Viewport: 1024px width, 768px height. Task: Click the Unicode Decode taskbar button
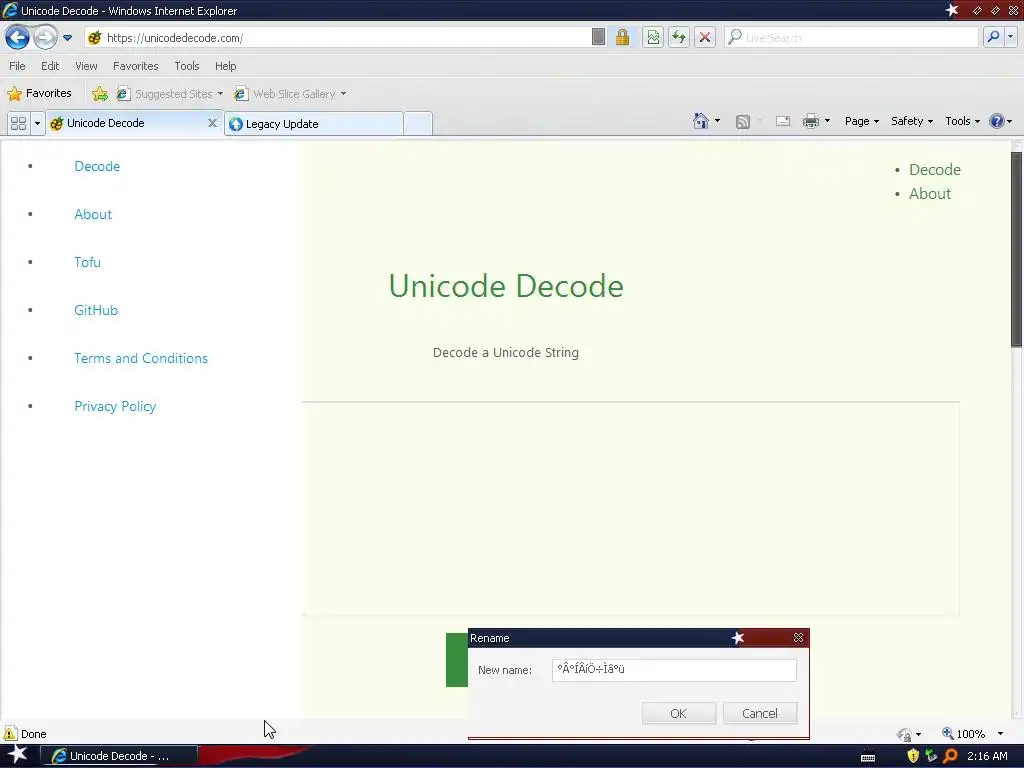pyautogui.click(x=119, y=756)
